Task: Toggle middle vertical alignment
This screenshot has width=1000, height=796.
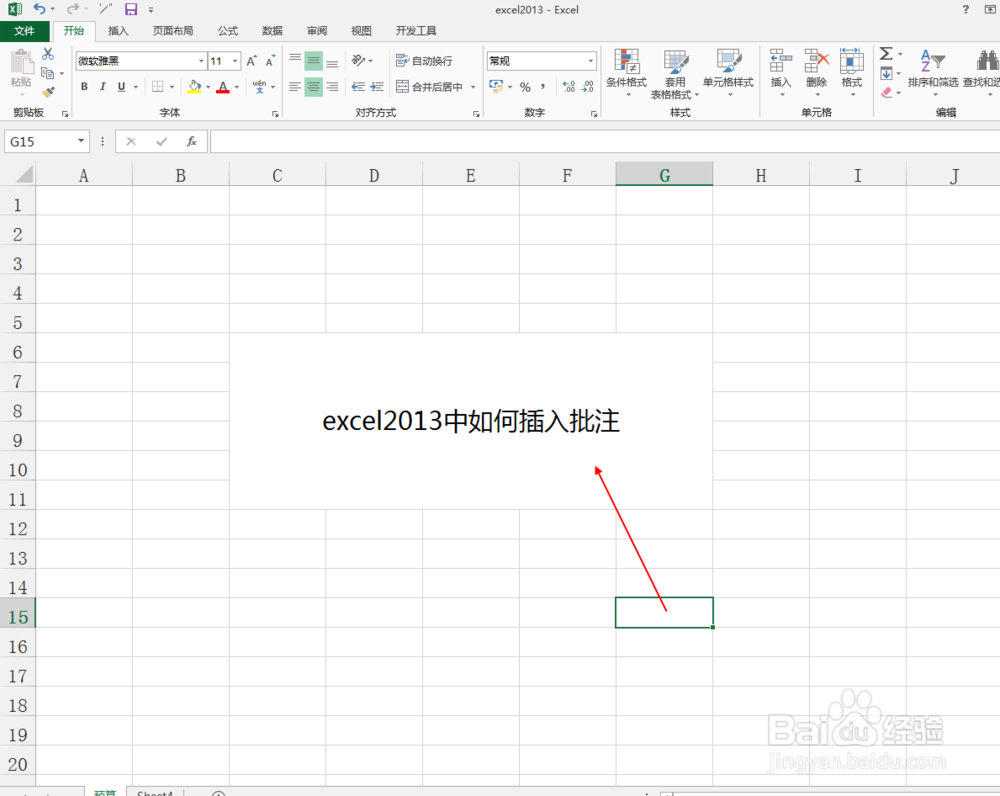Action: pyautogui.click(x=313, y=61)
